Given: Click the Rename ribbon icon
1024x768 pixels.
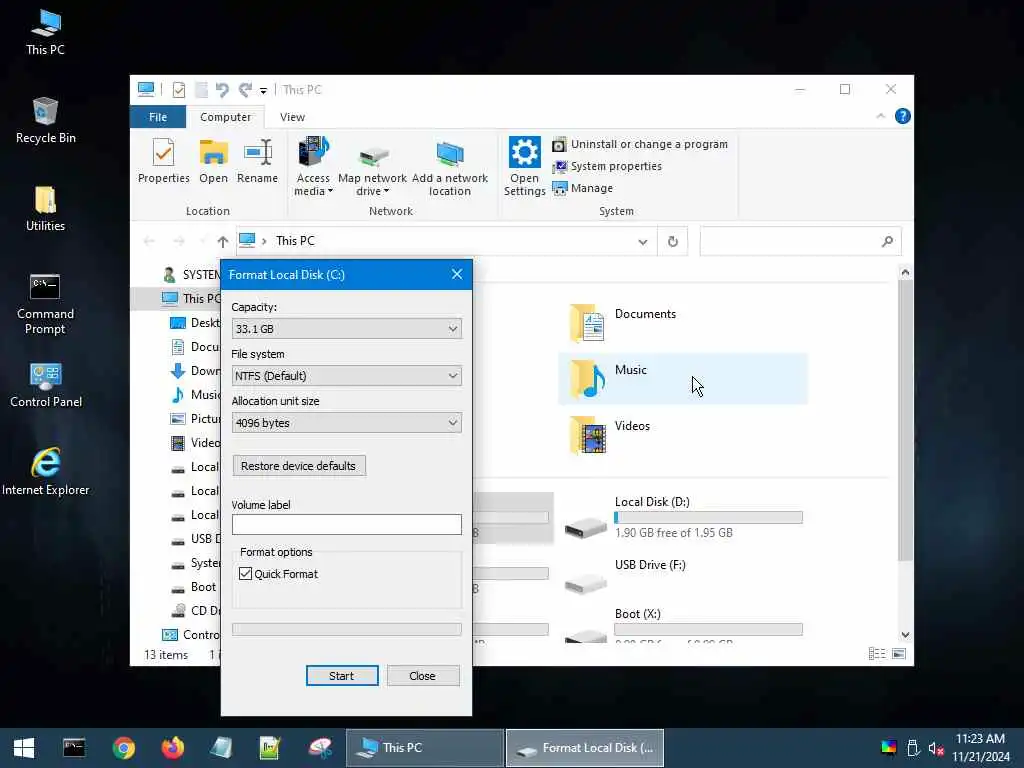Looking at the screenshot, I should (257, 161).
